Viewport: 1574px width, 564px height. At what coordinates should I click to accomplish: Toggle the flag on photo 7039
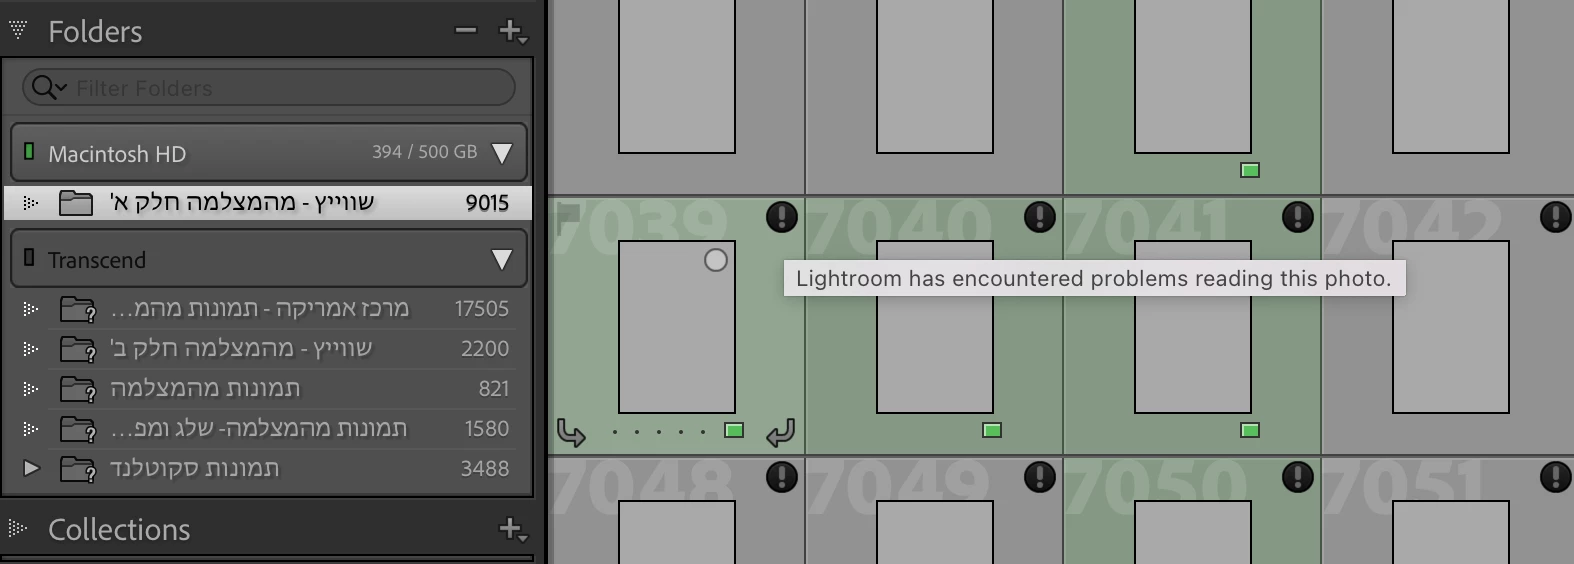pyautogui.click(x=568, y=213)
